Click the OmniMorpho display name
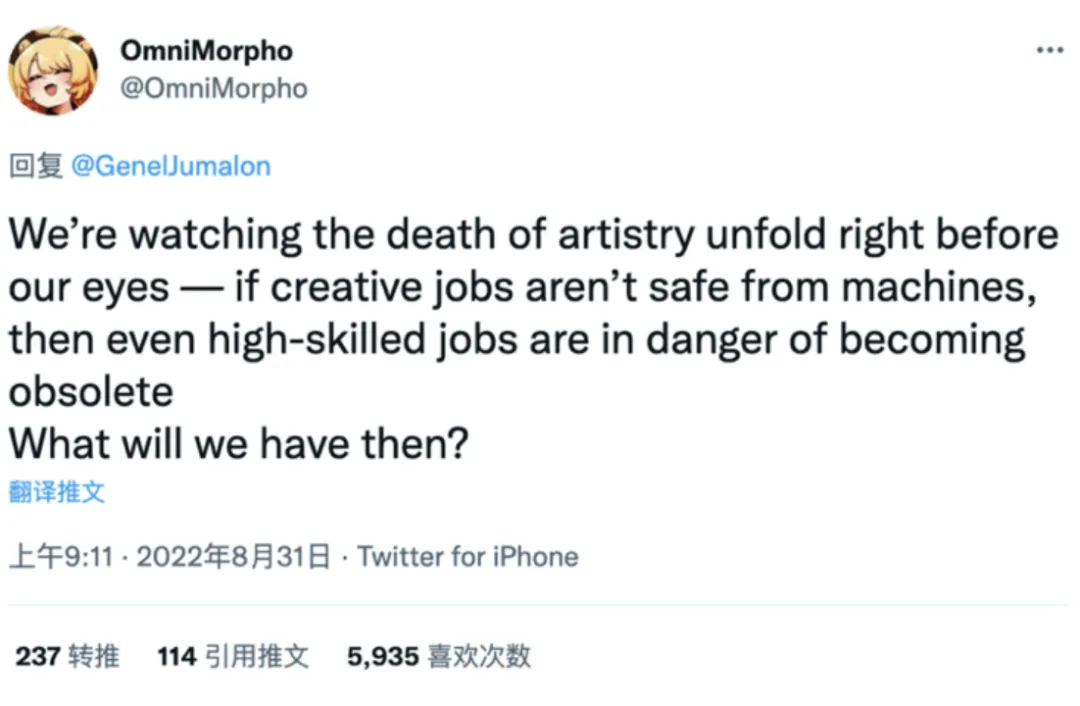The width and height of the screenshot is (1080, 706). (206, 50)
